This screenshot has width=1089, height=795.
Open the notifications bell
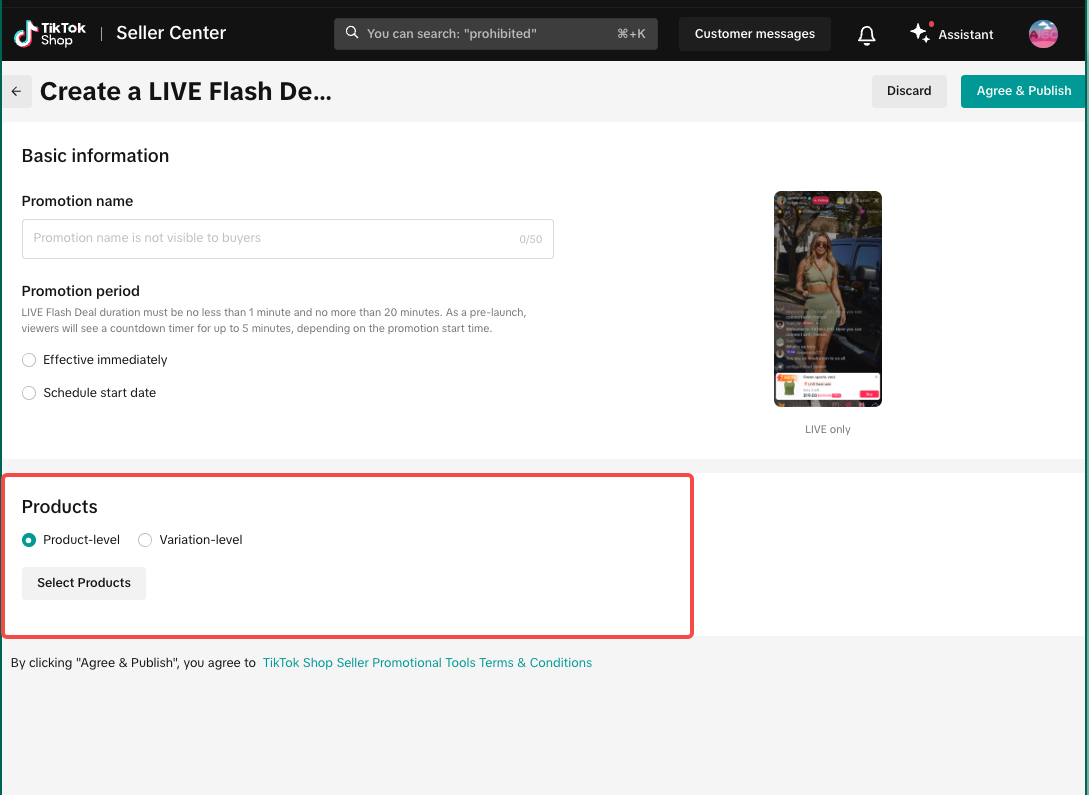[x=867, y=35]
